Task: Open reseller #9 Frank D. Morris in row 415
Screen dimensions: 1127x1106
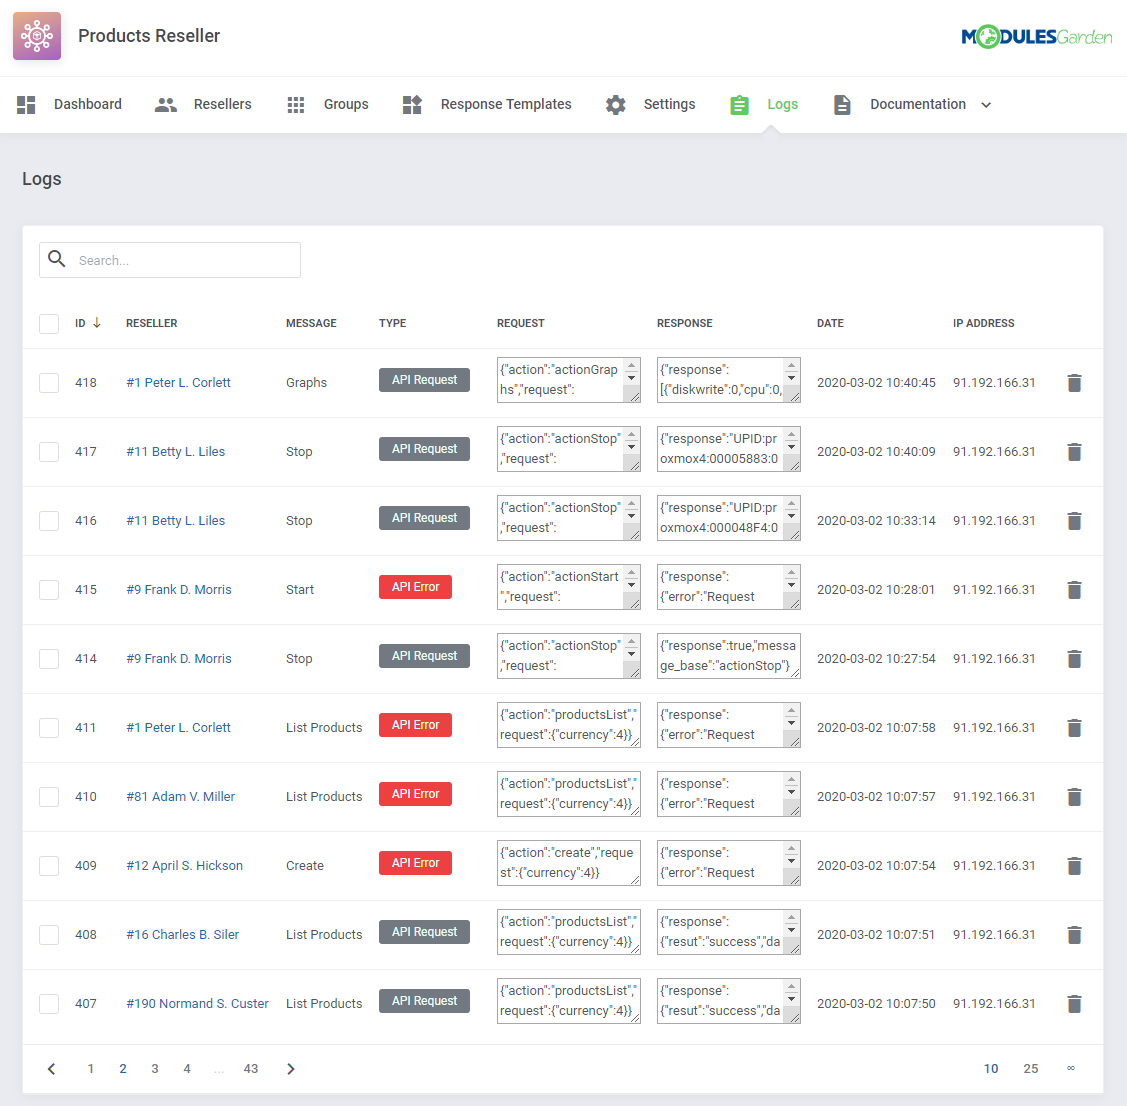Action: point(179,590)
